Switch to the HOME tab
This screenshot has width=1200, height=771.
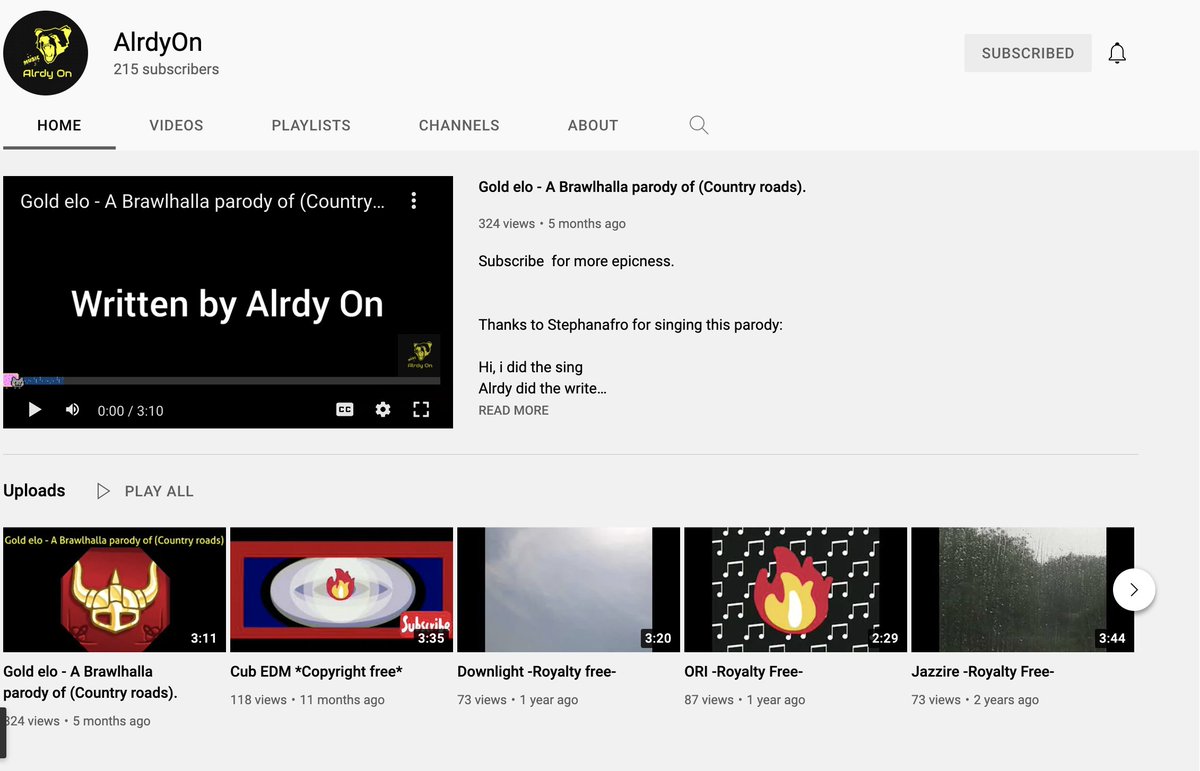tap(59, 125)
